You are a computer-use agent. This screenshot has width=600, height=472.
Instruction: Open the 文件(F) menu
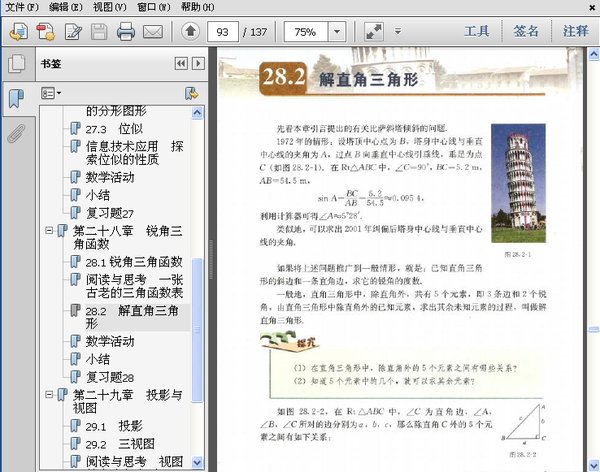tap(22, 7)
